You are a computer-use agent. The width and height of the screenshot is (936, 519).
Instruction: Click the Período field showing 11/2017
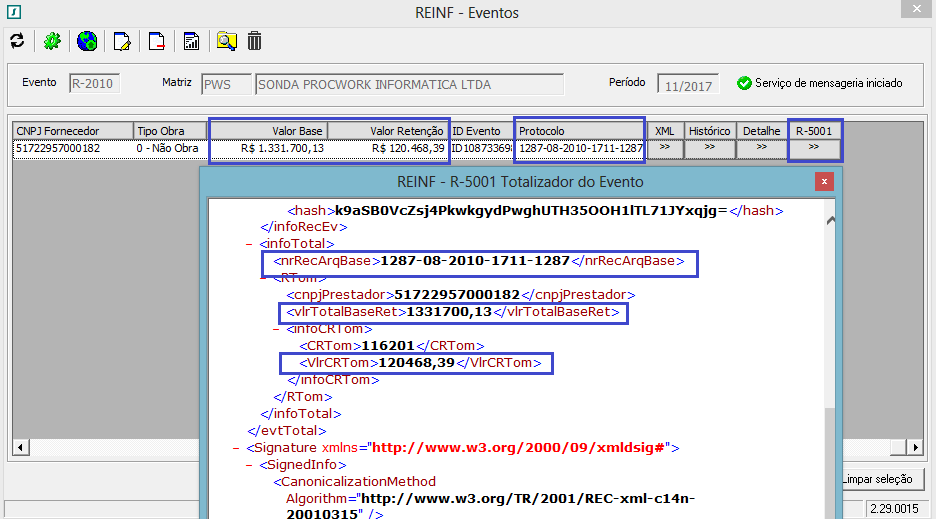pos(687,85)
